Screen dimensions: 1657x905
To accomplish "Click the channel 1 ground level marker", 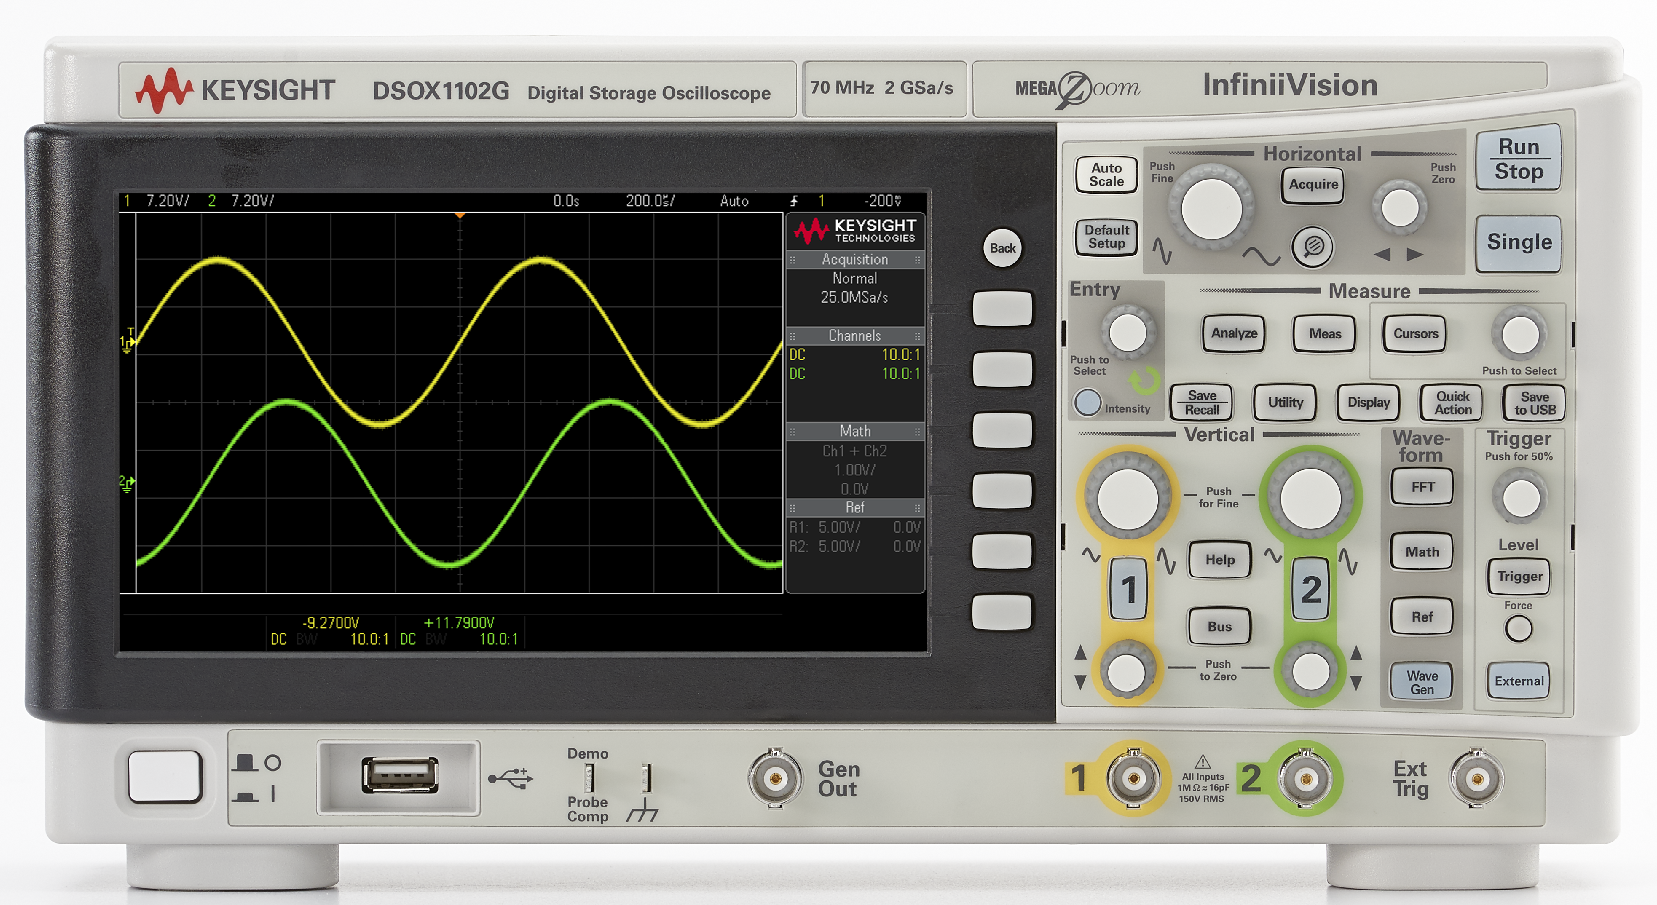I will (128, 341).
